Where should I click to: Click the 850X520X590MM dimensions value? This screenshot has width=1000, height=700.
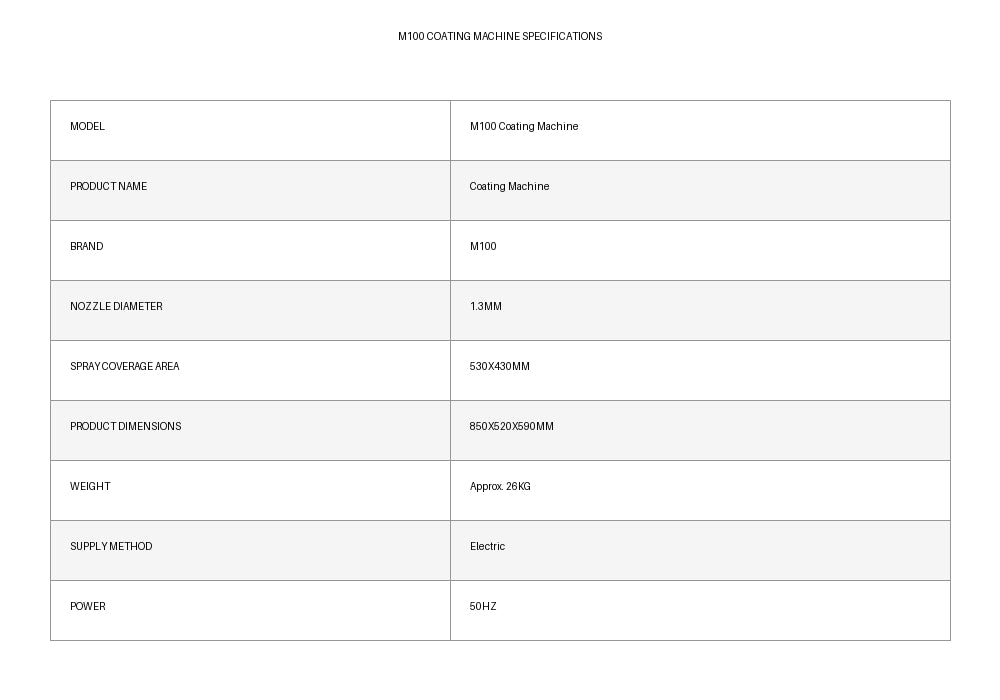[x=511, y=426]
